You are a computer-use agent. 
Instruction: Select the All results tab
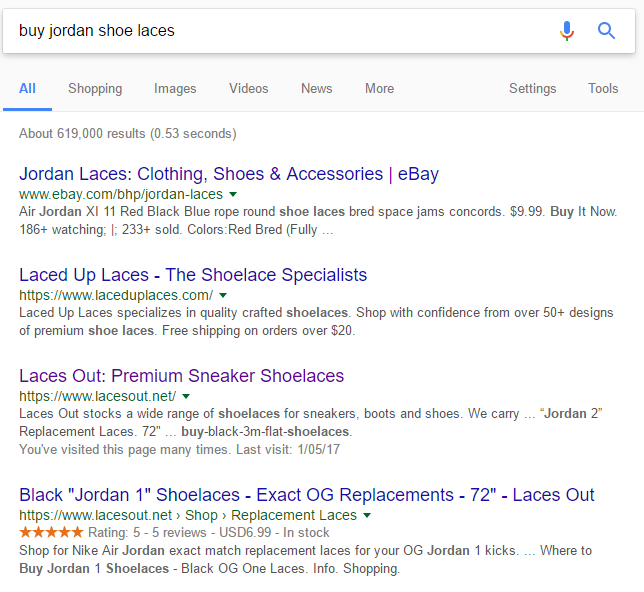pos(27,88)
